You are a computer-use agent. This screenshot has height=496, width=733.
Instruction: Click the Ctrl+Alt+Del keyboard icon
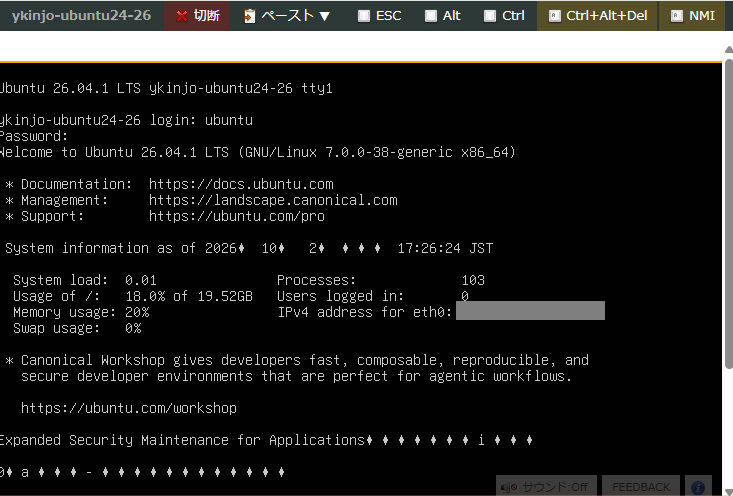click(x=554, y=16)
